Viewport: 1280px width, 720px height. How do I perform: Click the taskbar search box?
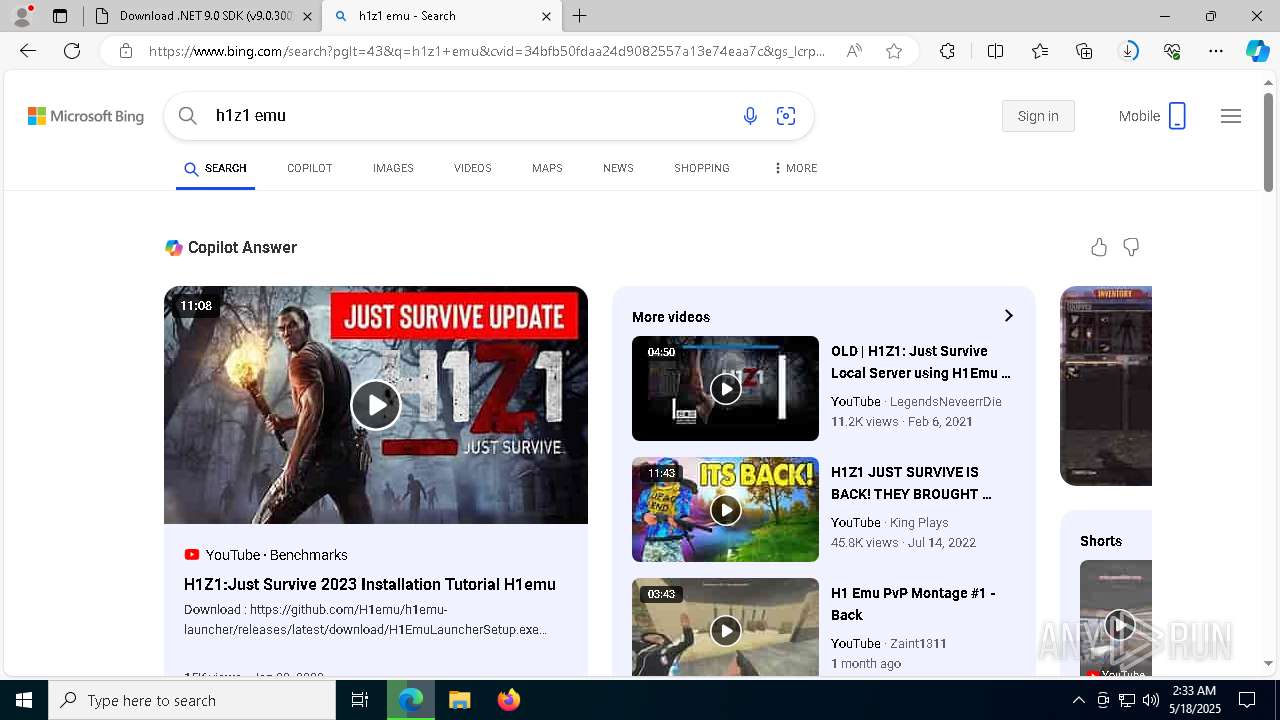point(192,700)
